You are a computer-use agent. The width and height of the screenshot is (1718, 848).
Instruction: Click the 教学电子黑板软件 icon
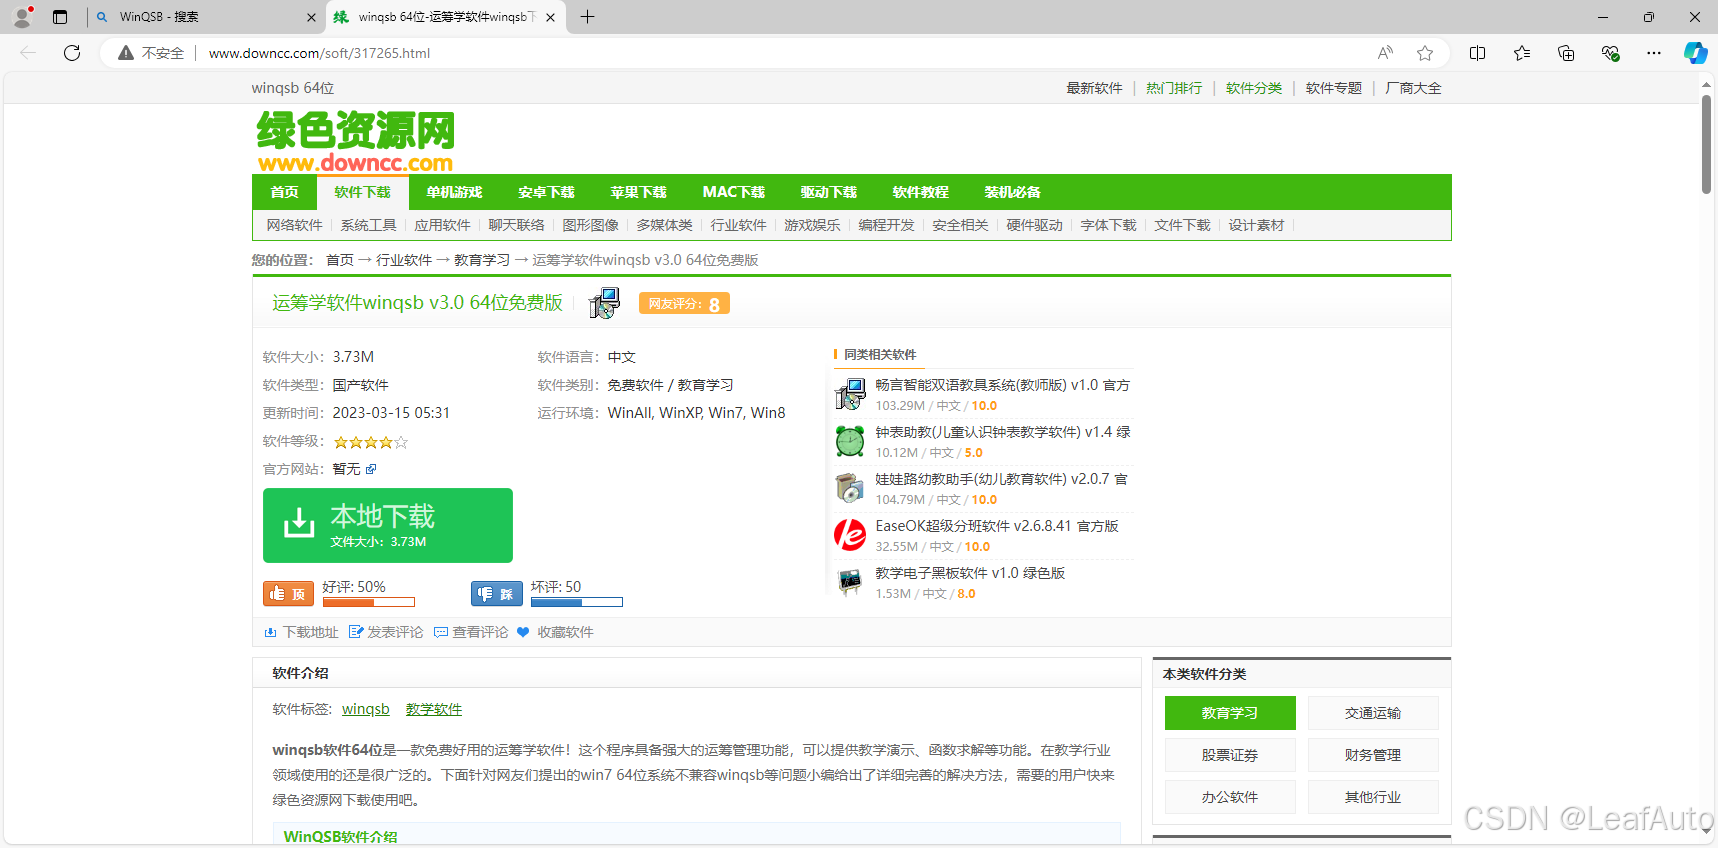pyautogui.click(x=850, y=582)
